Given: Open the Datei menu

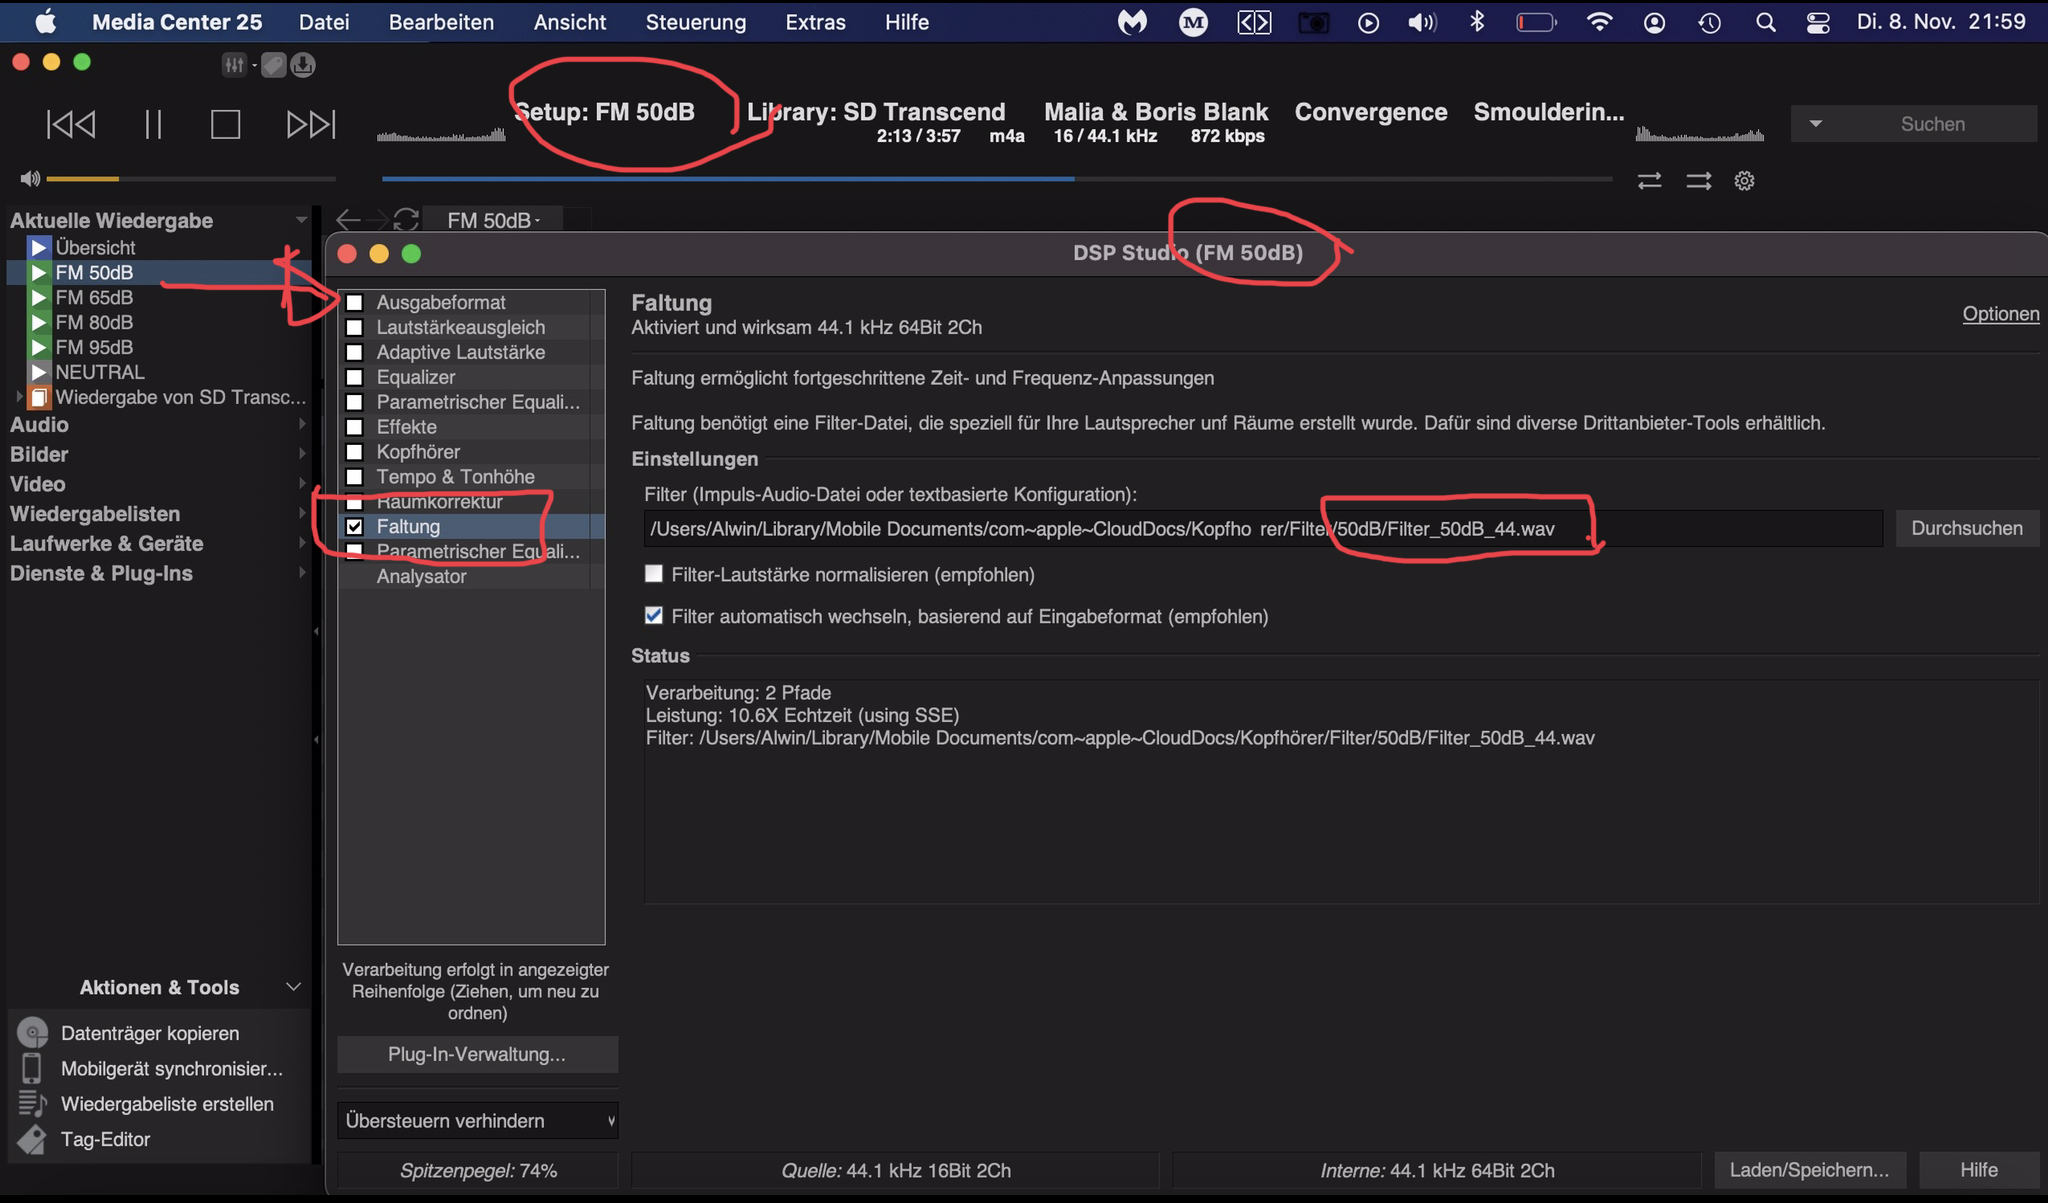Looking at the screenshot, I should pos(324,22).
